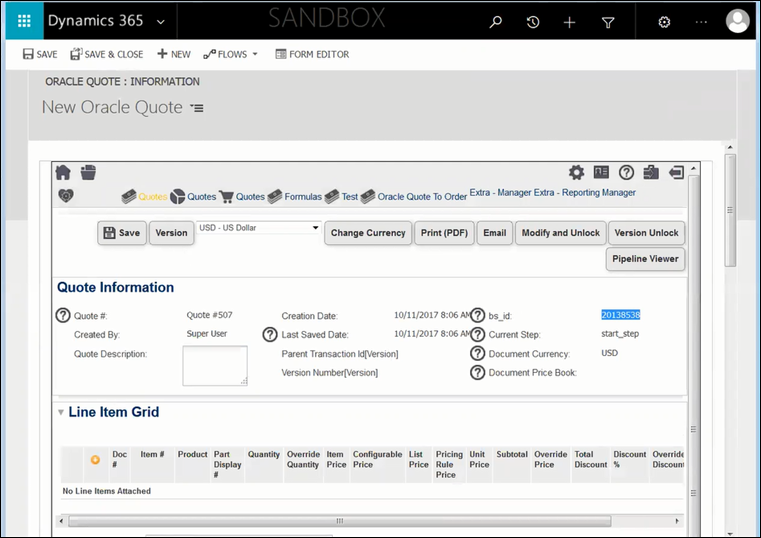
Task: Open Quotes link with shopping cart icon
Action: click(250, 196)
